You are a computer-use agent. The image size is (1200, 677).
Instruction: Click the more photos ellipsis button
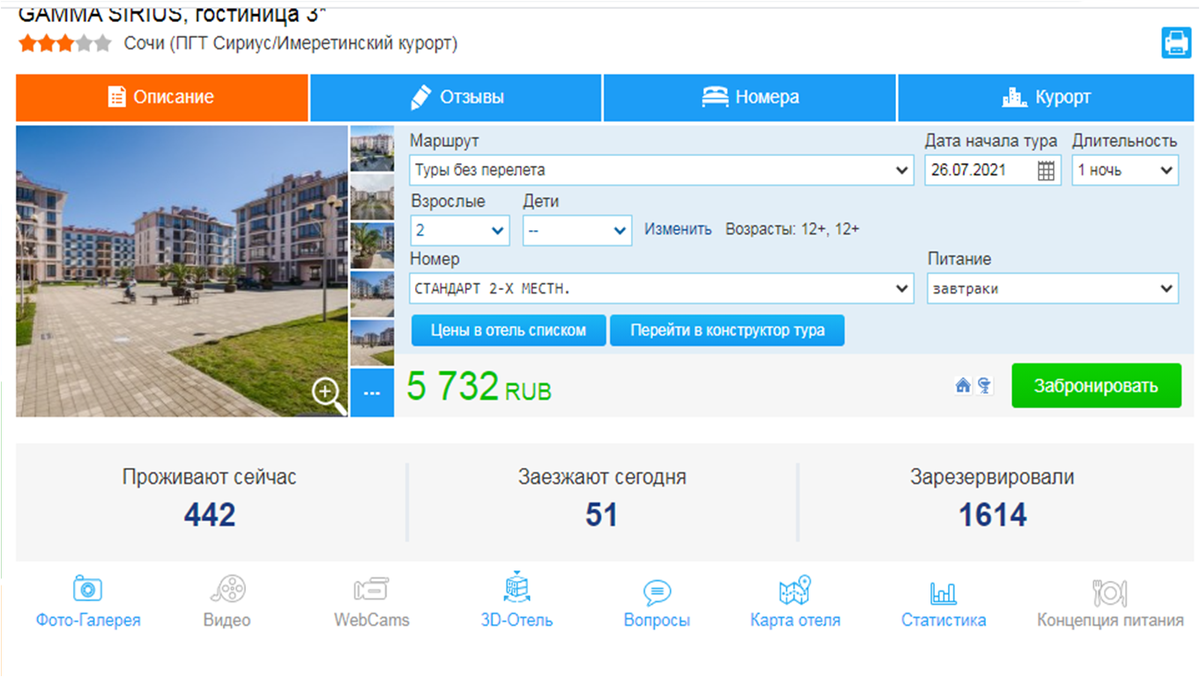click(x=372, y=393)
